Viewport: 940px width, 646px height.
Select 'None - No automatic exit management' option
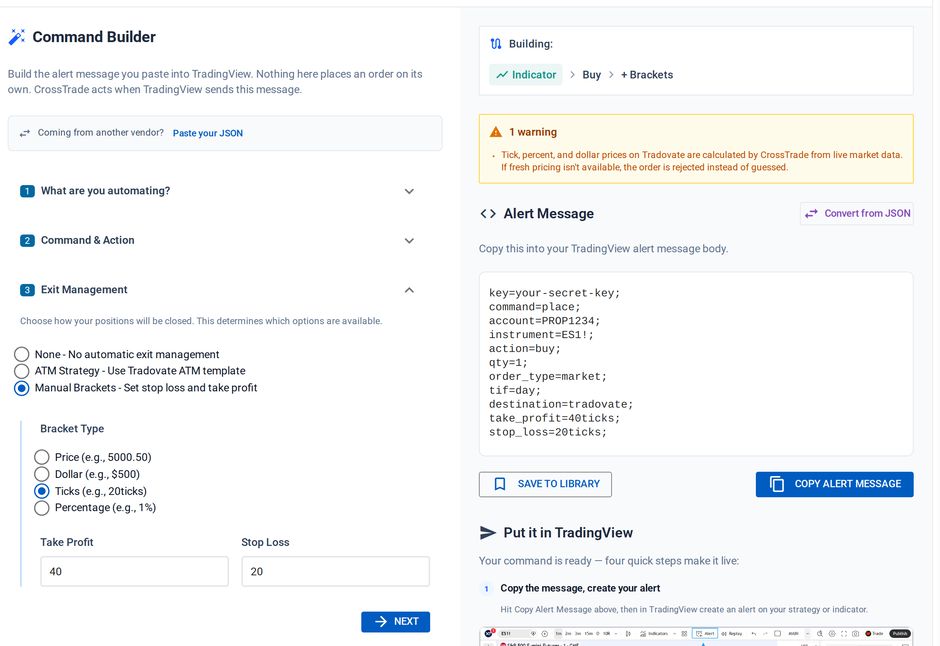22,354
